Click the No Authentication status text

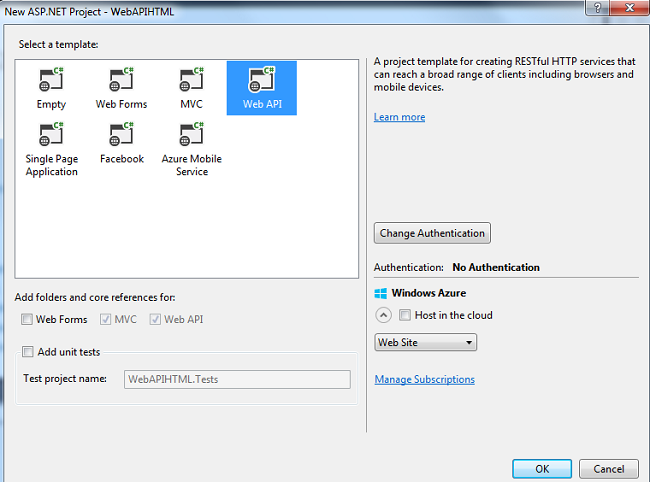tap(496, 267)
